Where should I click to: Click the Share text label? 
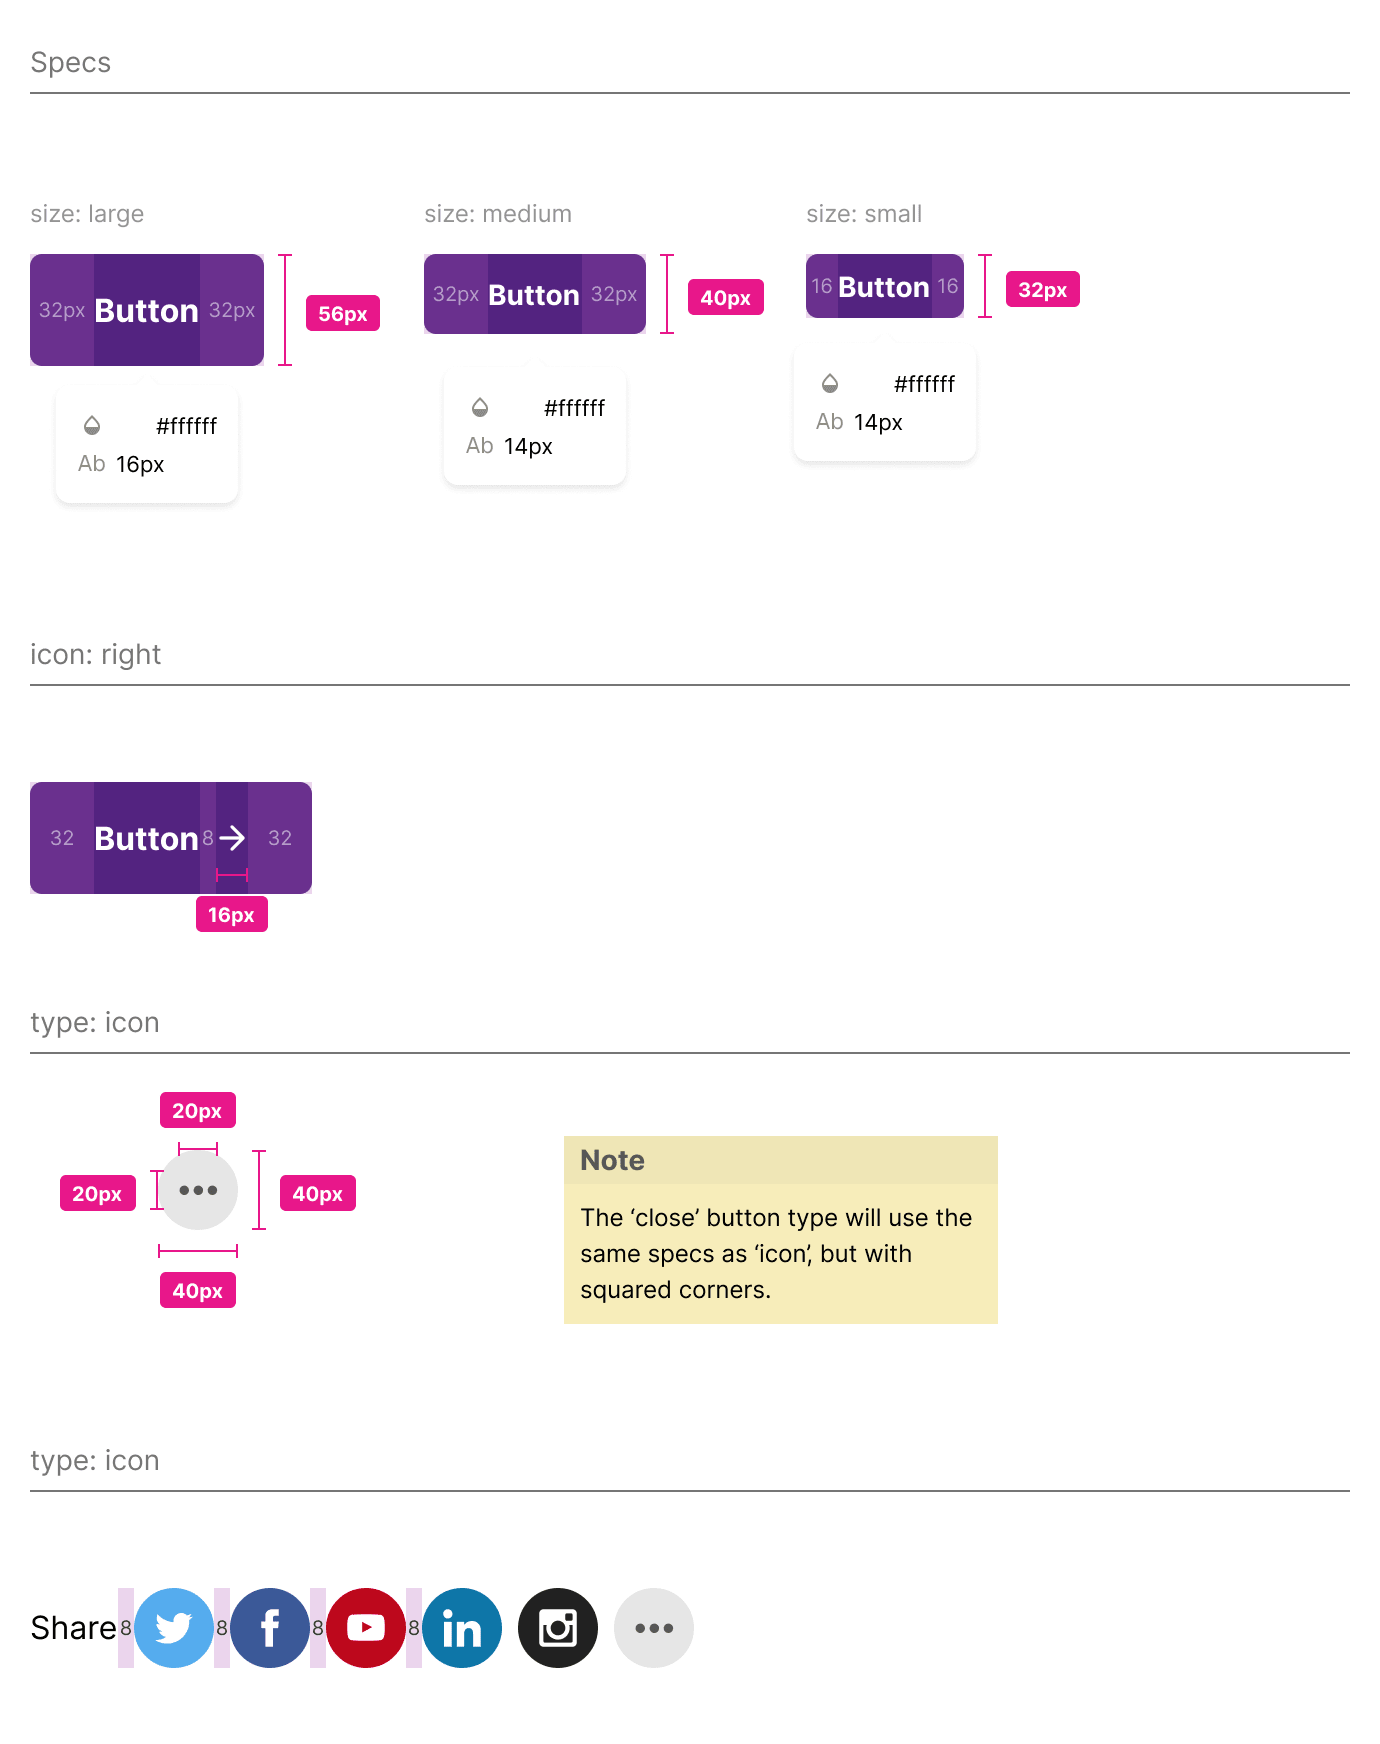coord(73,1628)
